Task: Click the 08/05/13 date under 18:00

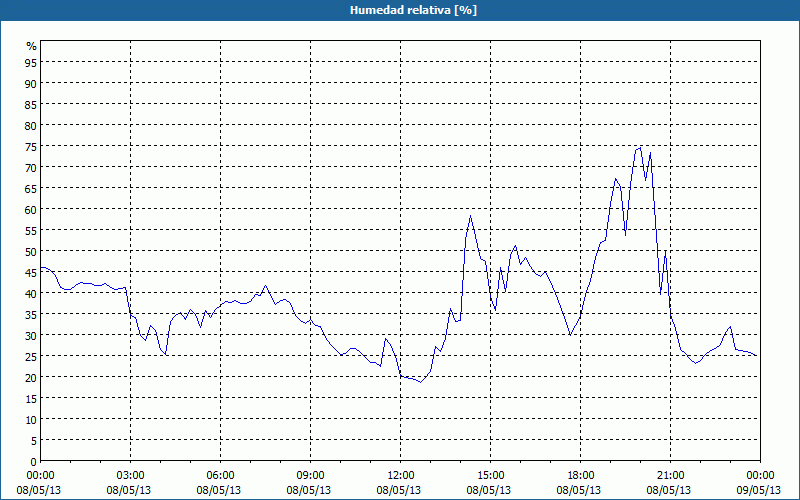Action: point(579,490)
